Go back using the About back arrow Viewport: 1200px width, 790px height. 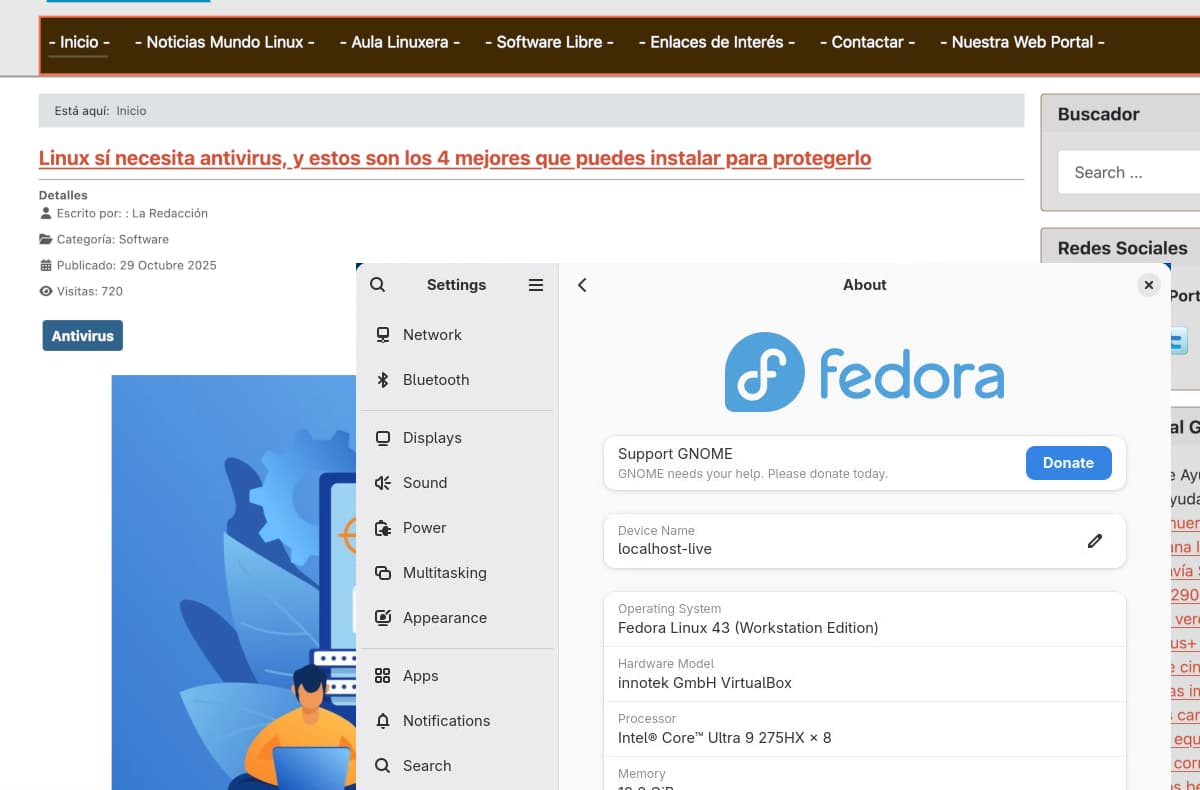[582, 285]
